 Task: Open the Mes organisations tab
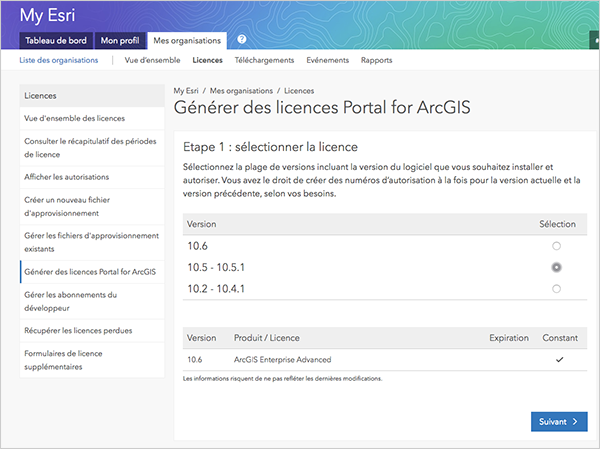pyautogui.click(x=188, y=41)
